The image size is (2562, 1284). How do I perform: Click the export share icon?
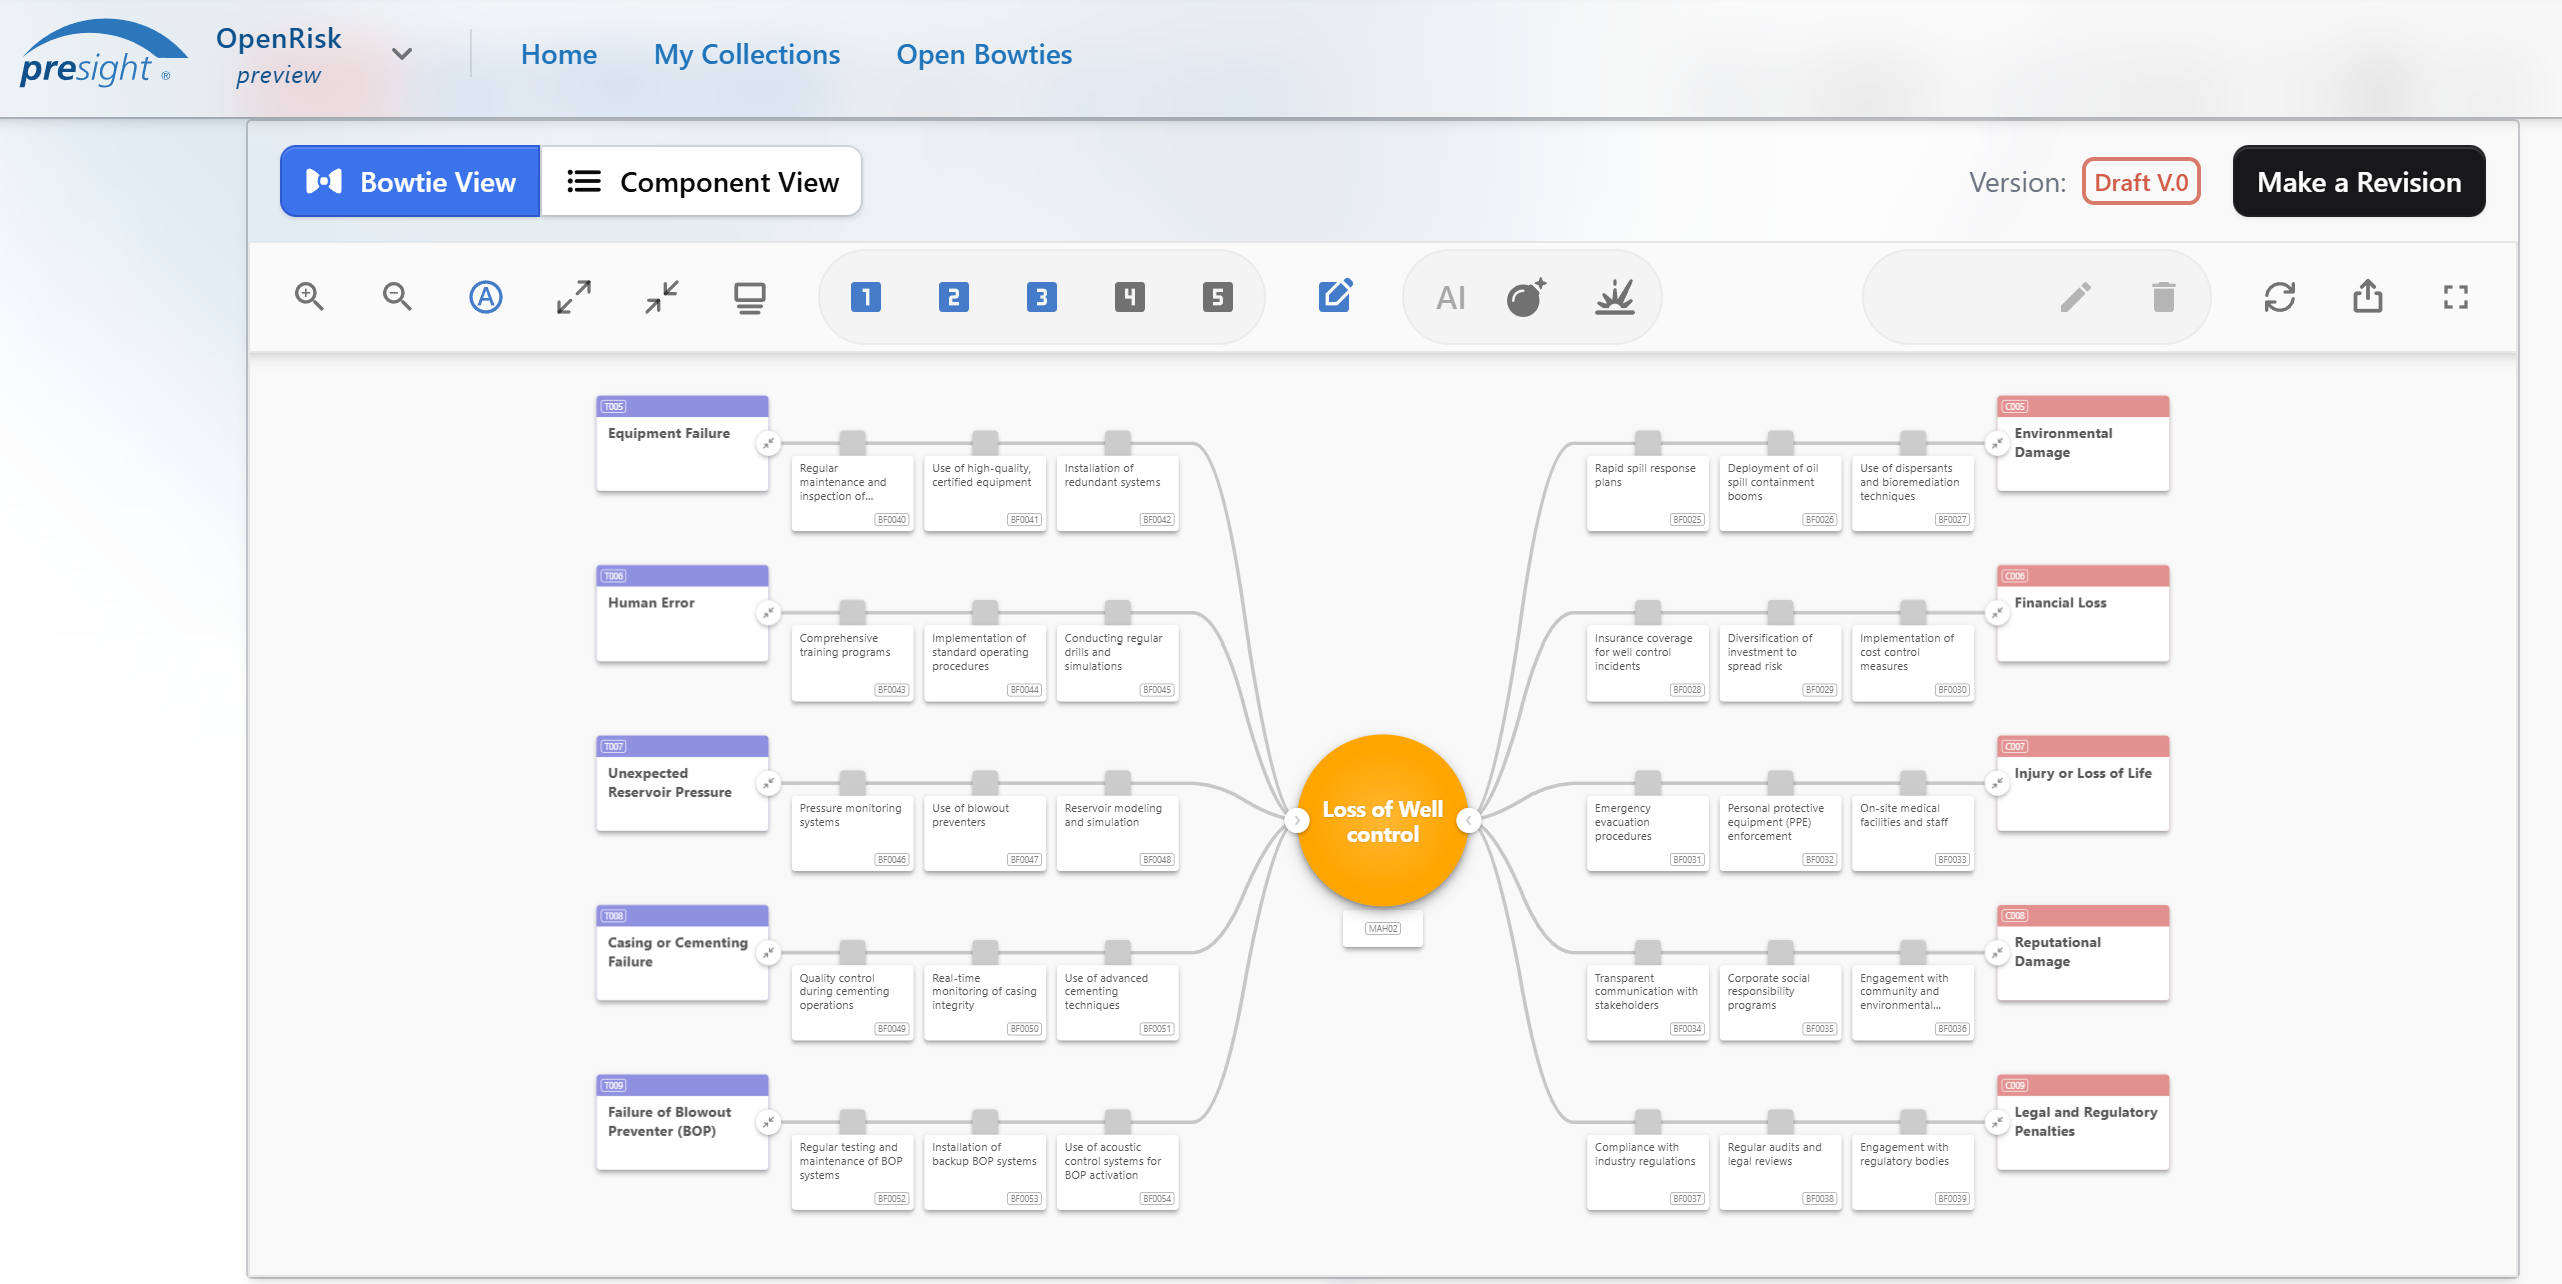pos(2367,297)
